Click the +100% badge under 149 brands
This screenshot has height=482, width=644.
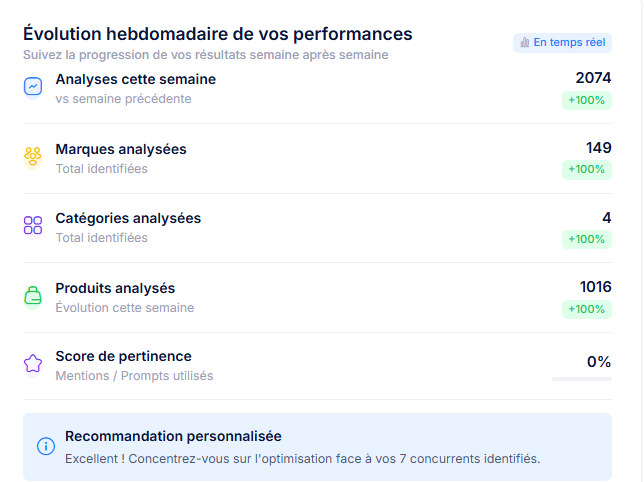click(586, 169)
